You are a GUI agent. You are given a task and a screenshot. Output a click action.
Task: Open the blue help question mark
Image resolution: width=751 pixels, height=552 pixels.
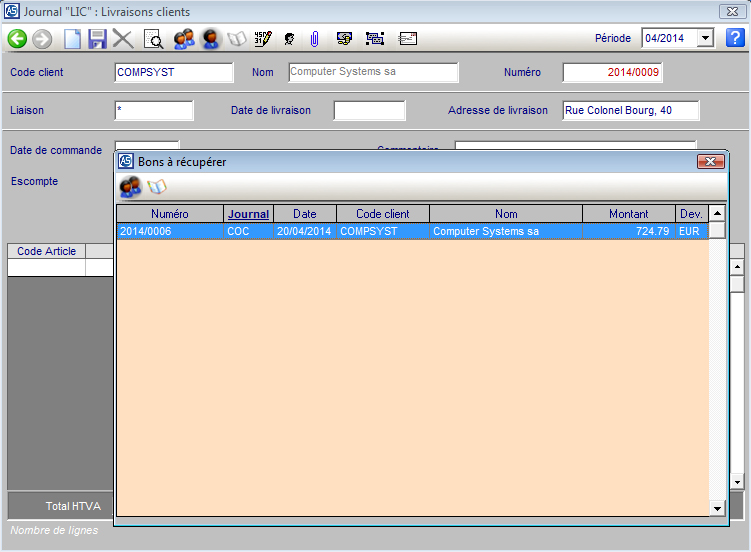(x=735, y=38)
